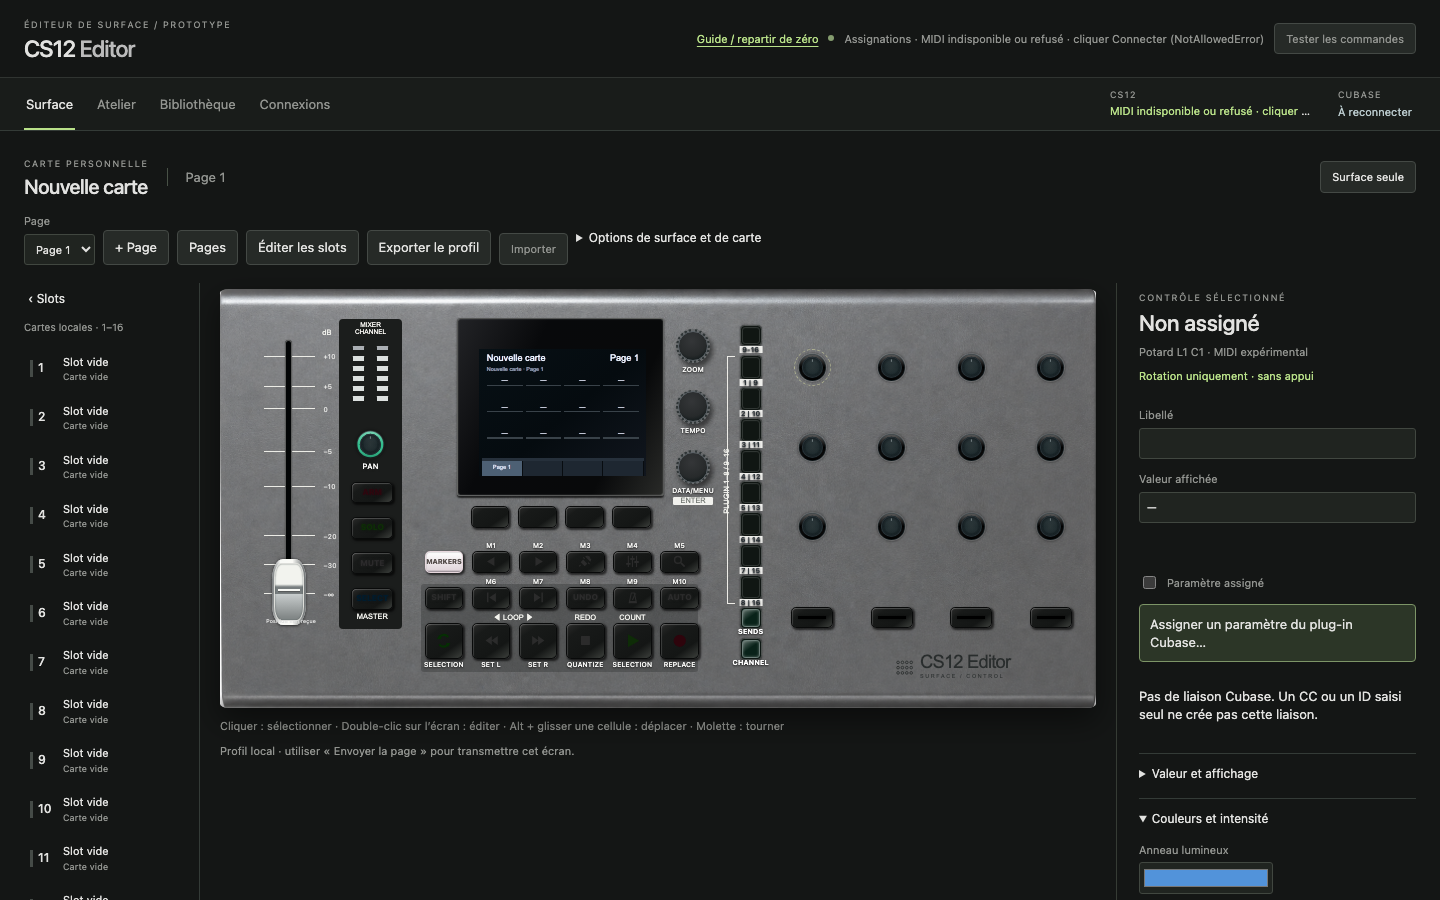Switch to the Atelier tab
The width and height of the screenshot is (1440, 900).
(x=116, y=104)
